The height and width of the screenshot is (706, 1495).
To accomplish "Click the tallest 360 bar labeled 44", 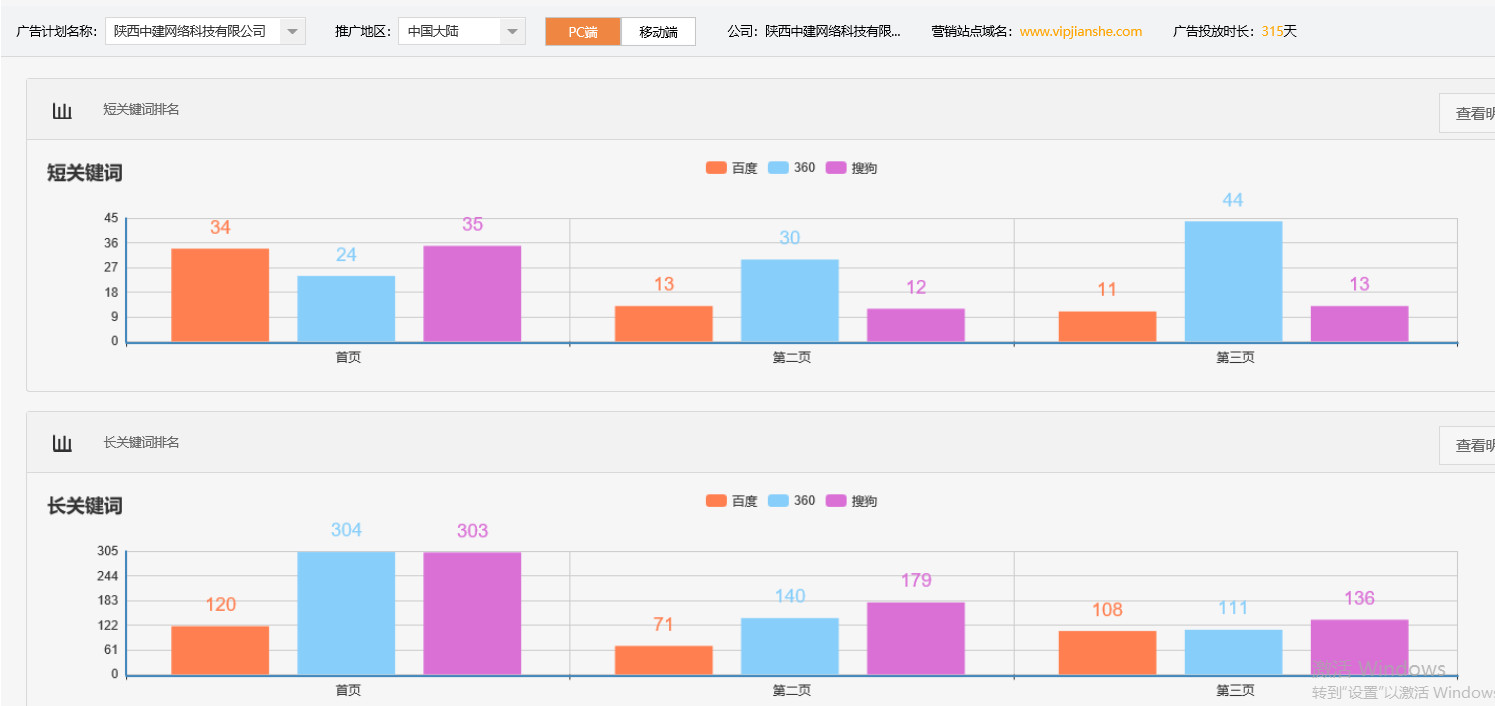I will (1233, 280).
